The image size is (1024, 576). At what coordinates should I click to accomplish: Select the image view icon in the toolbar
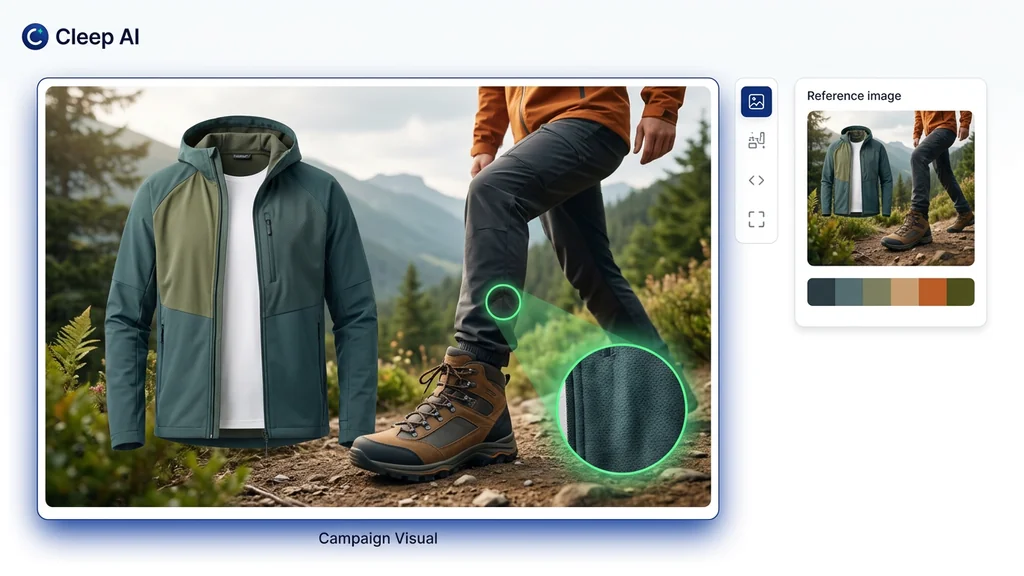756,102
